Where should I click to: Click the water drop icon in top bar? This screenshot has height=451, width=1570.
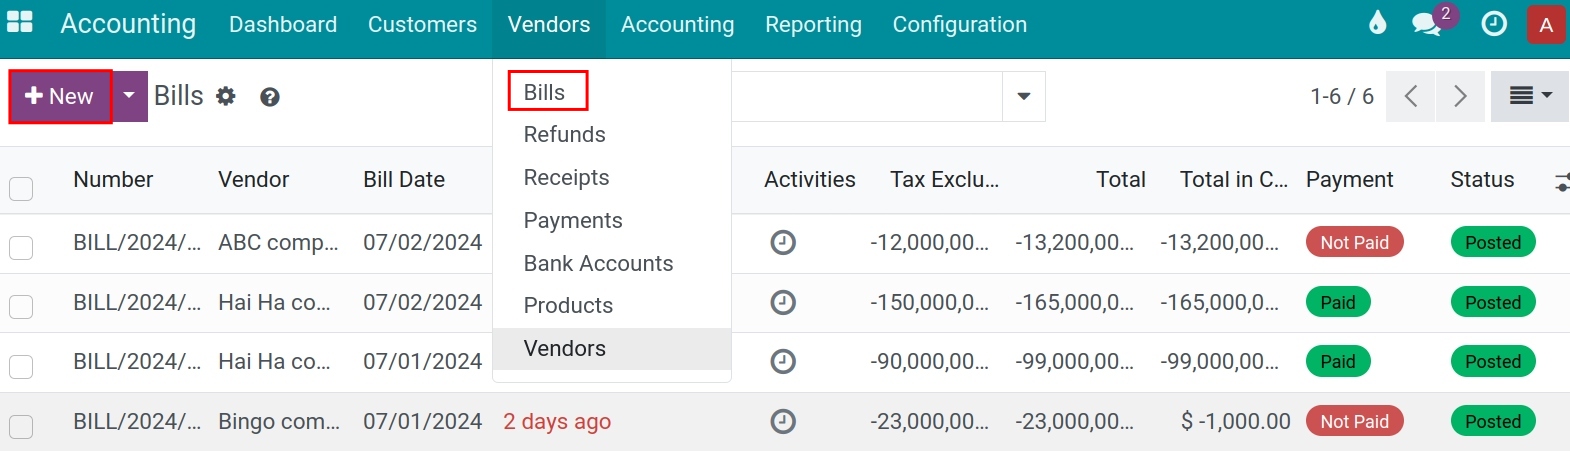tap(1377, 23)
